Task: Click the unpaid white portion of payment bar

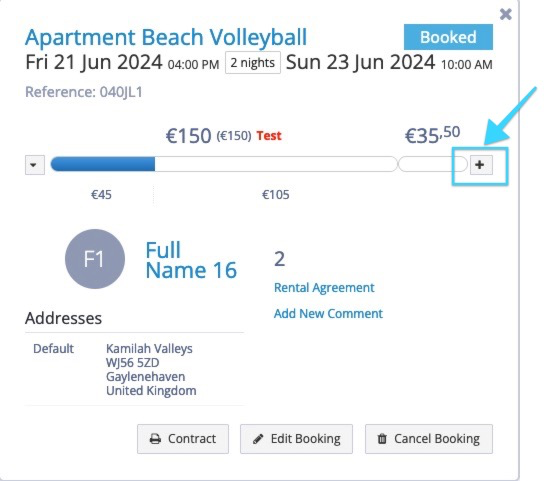Action: (276, 164)
